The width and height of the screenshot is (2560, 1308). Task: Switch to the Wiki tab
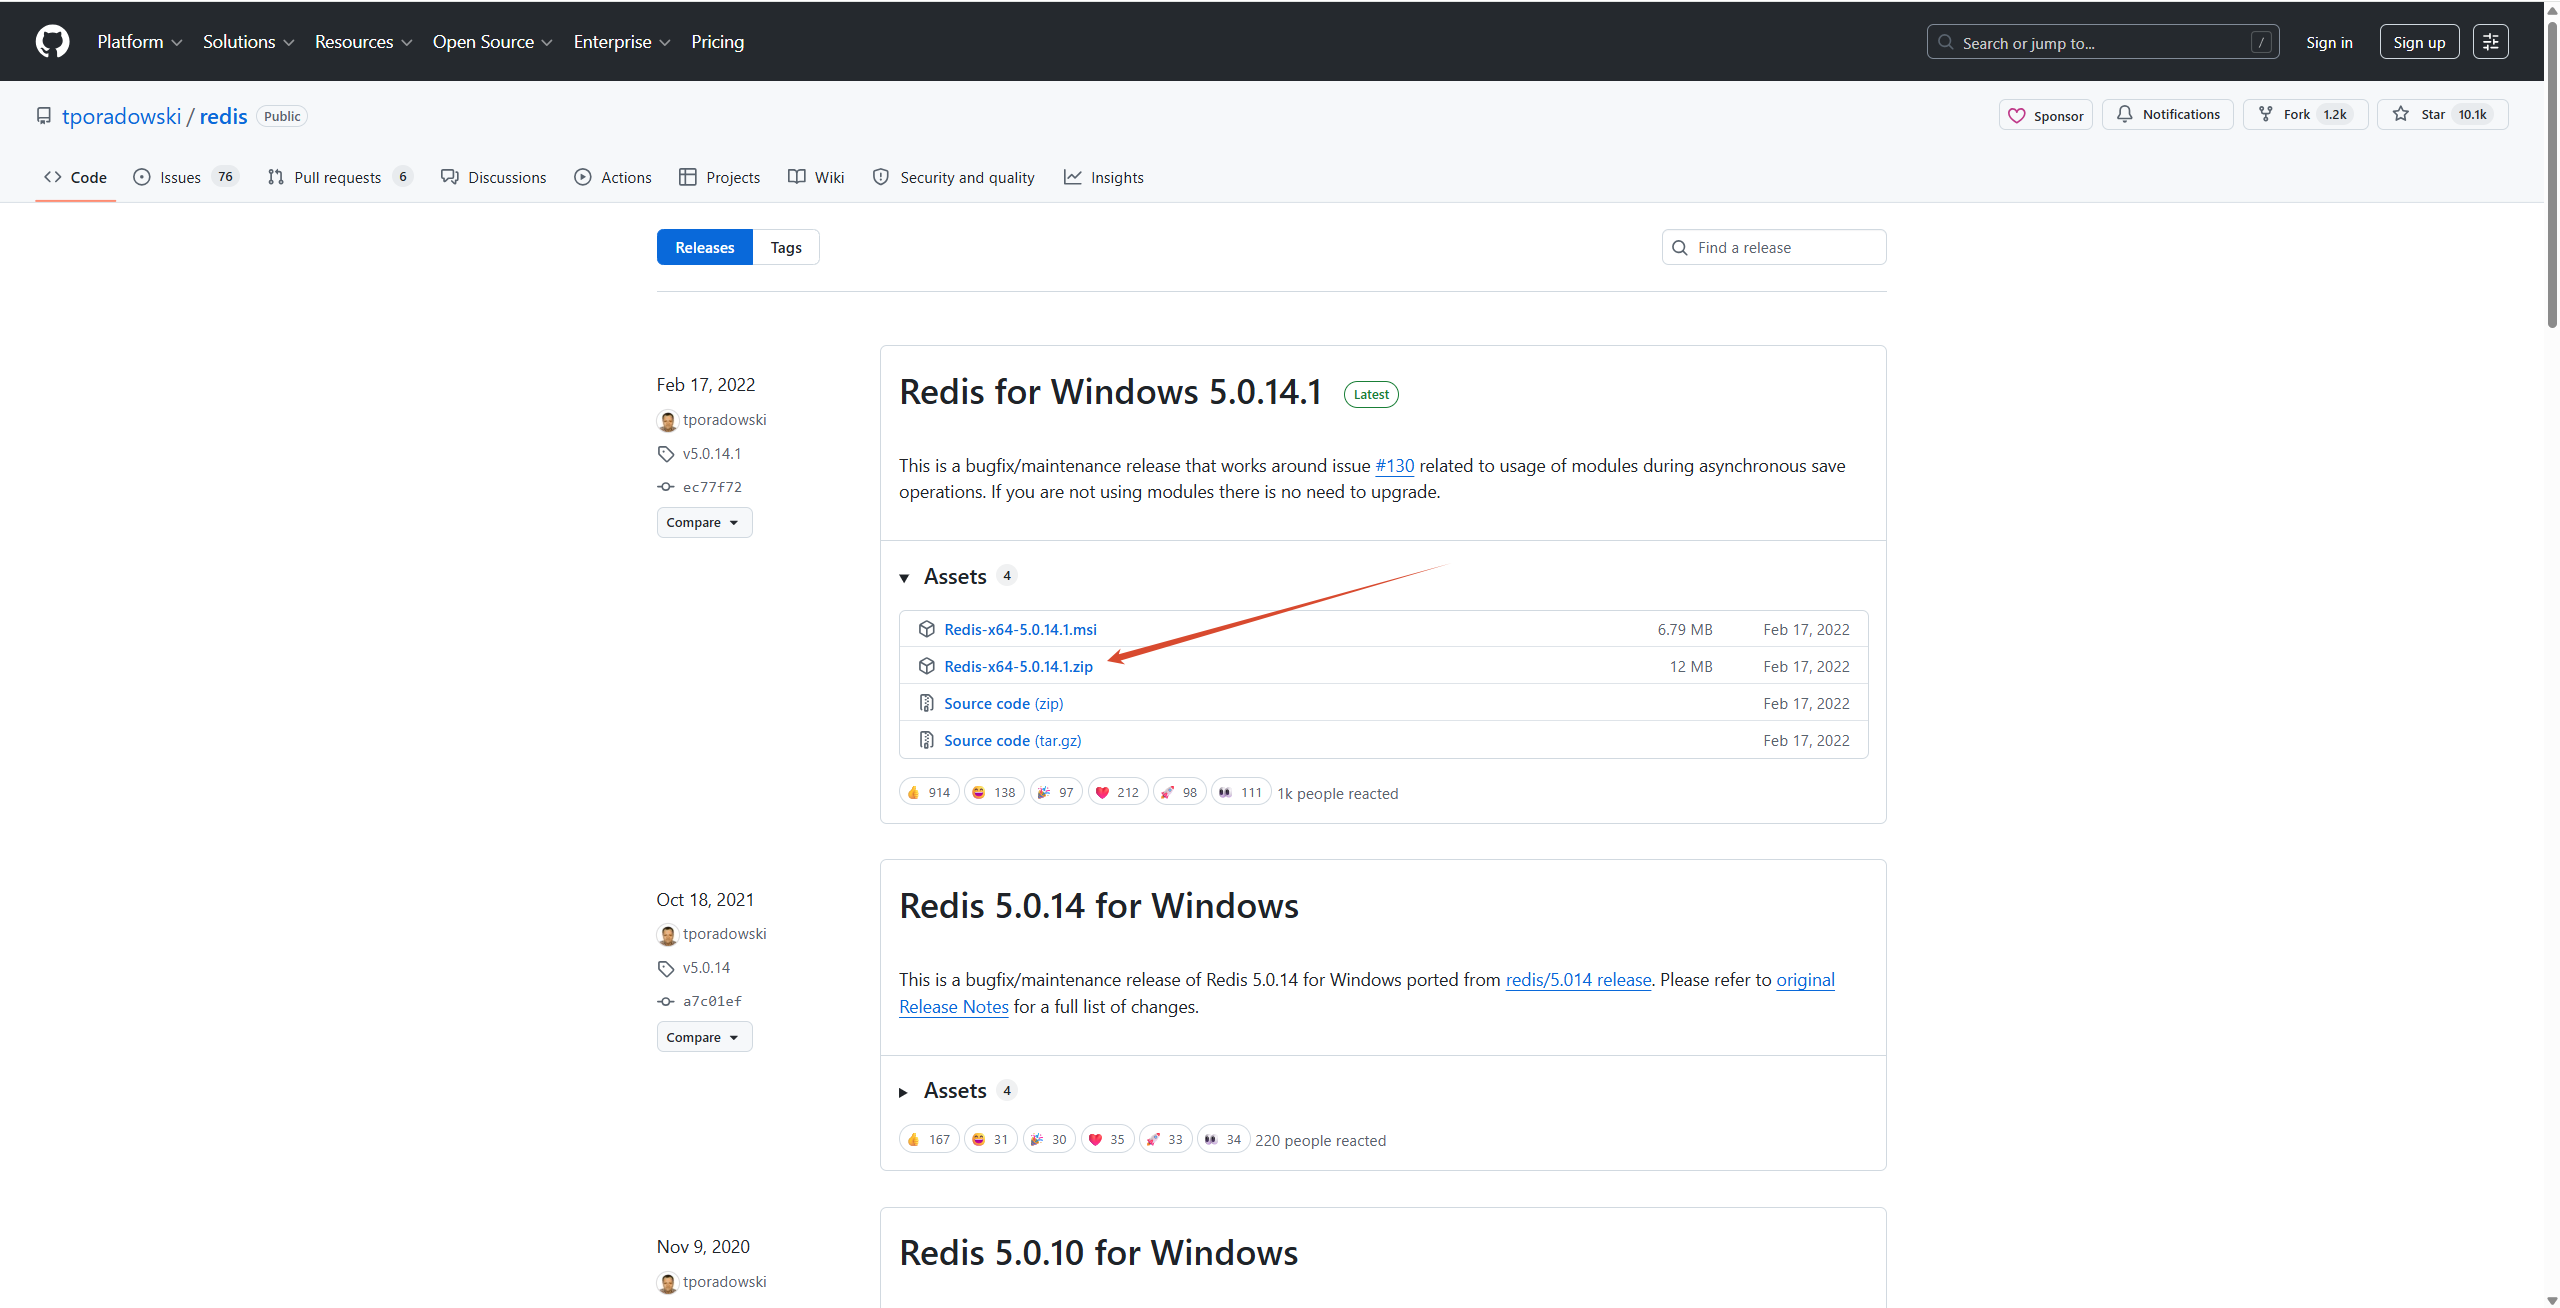[816, 177]
